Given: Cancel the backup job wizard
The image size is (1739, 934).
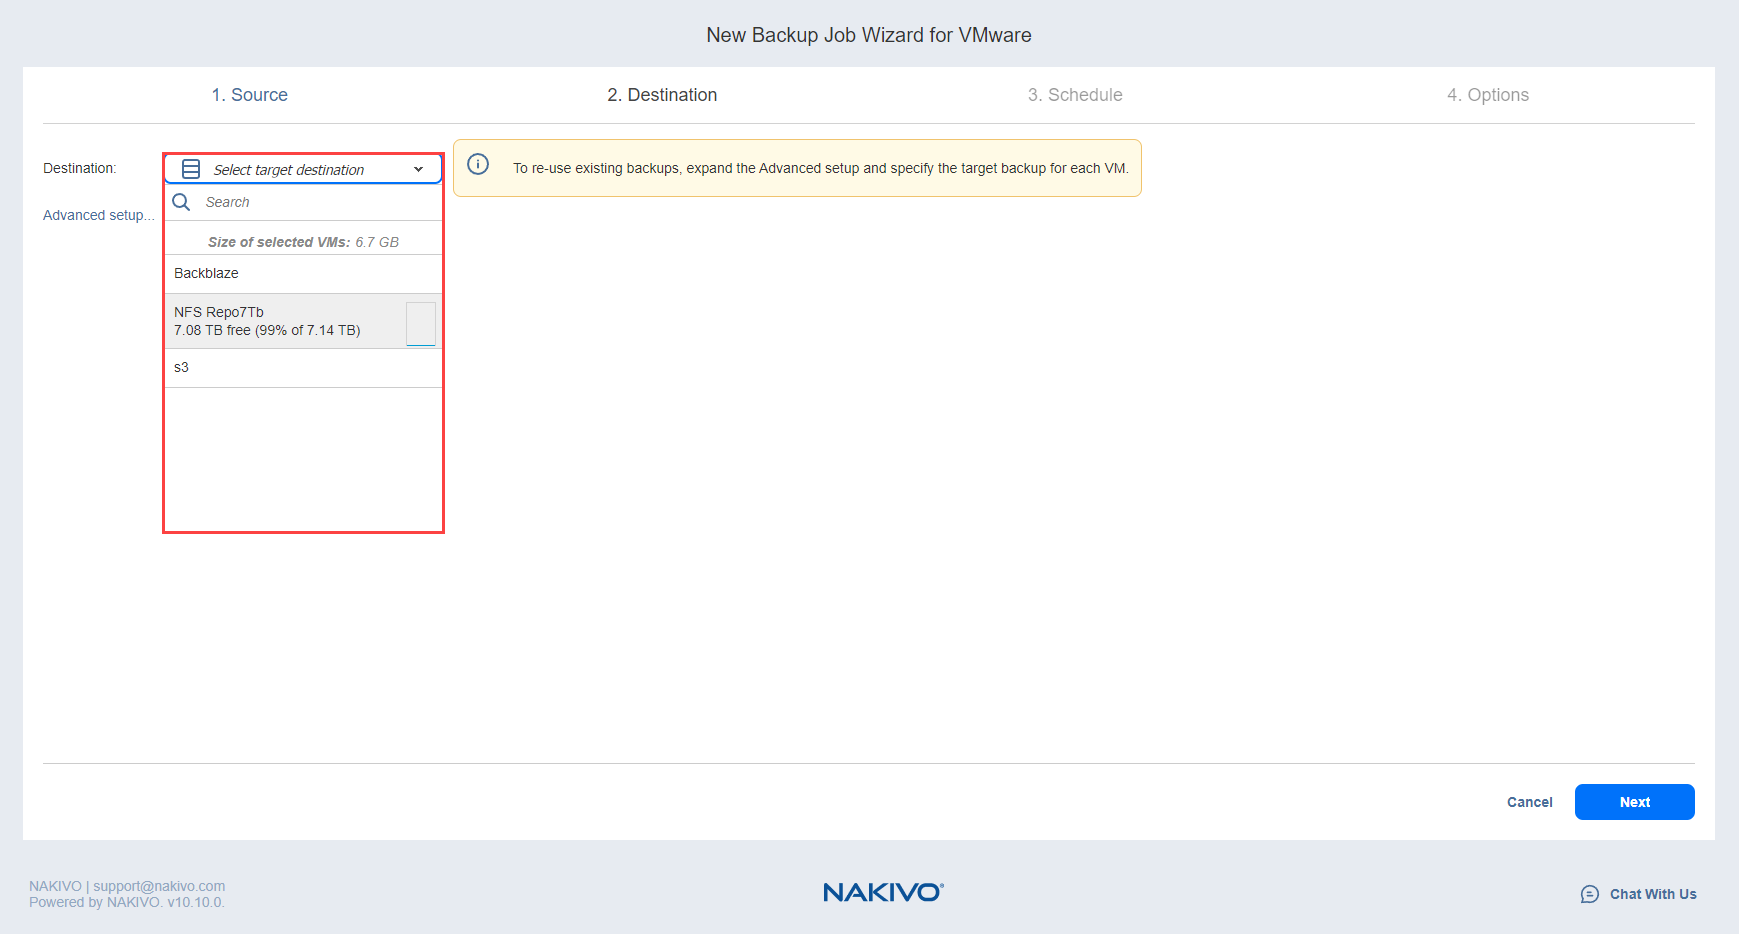Looking at the screenshot, I should tap(1529, 802).
